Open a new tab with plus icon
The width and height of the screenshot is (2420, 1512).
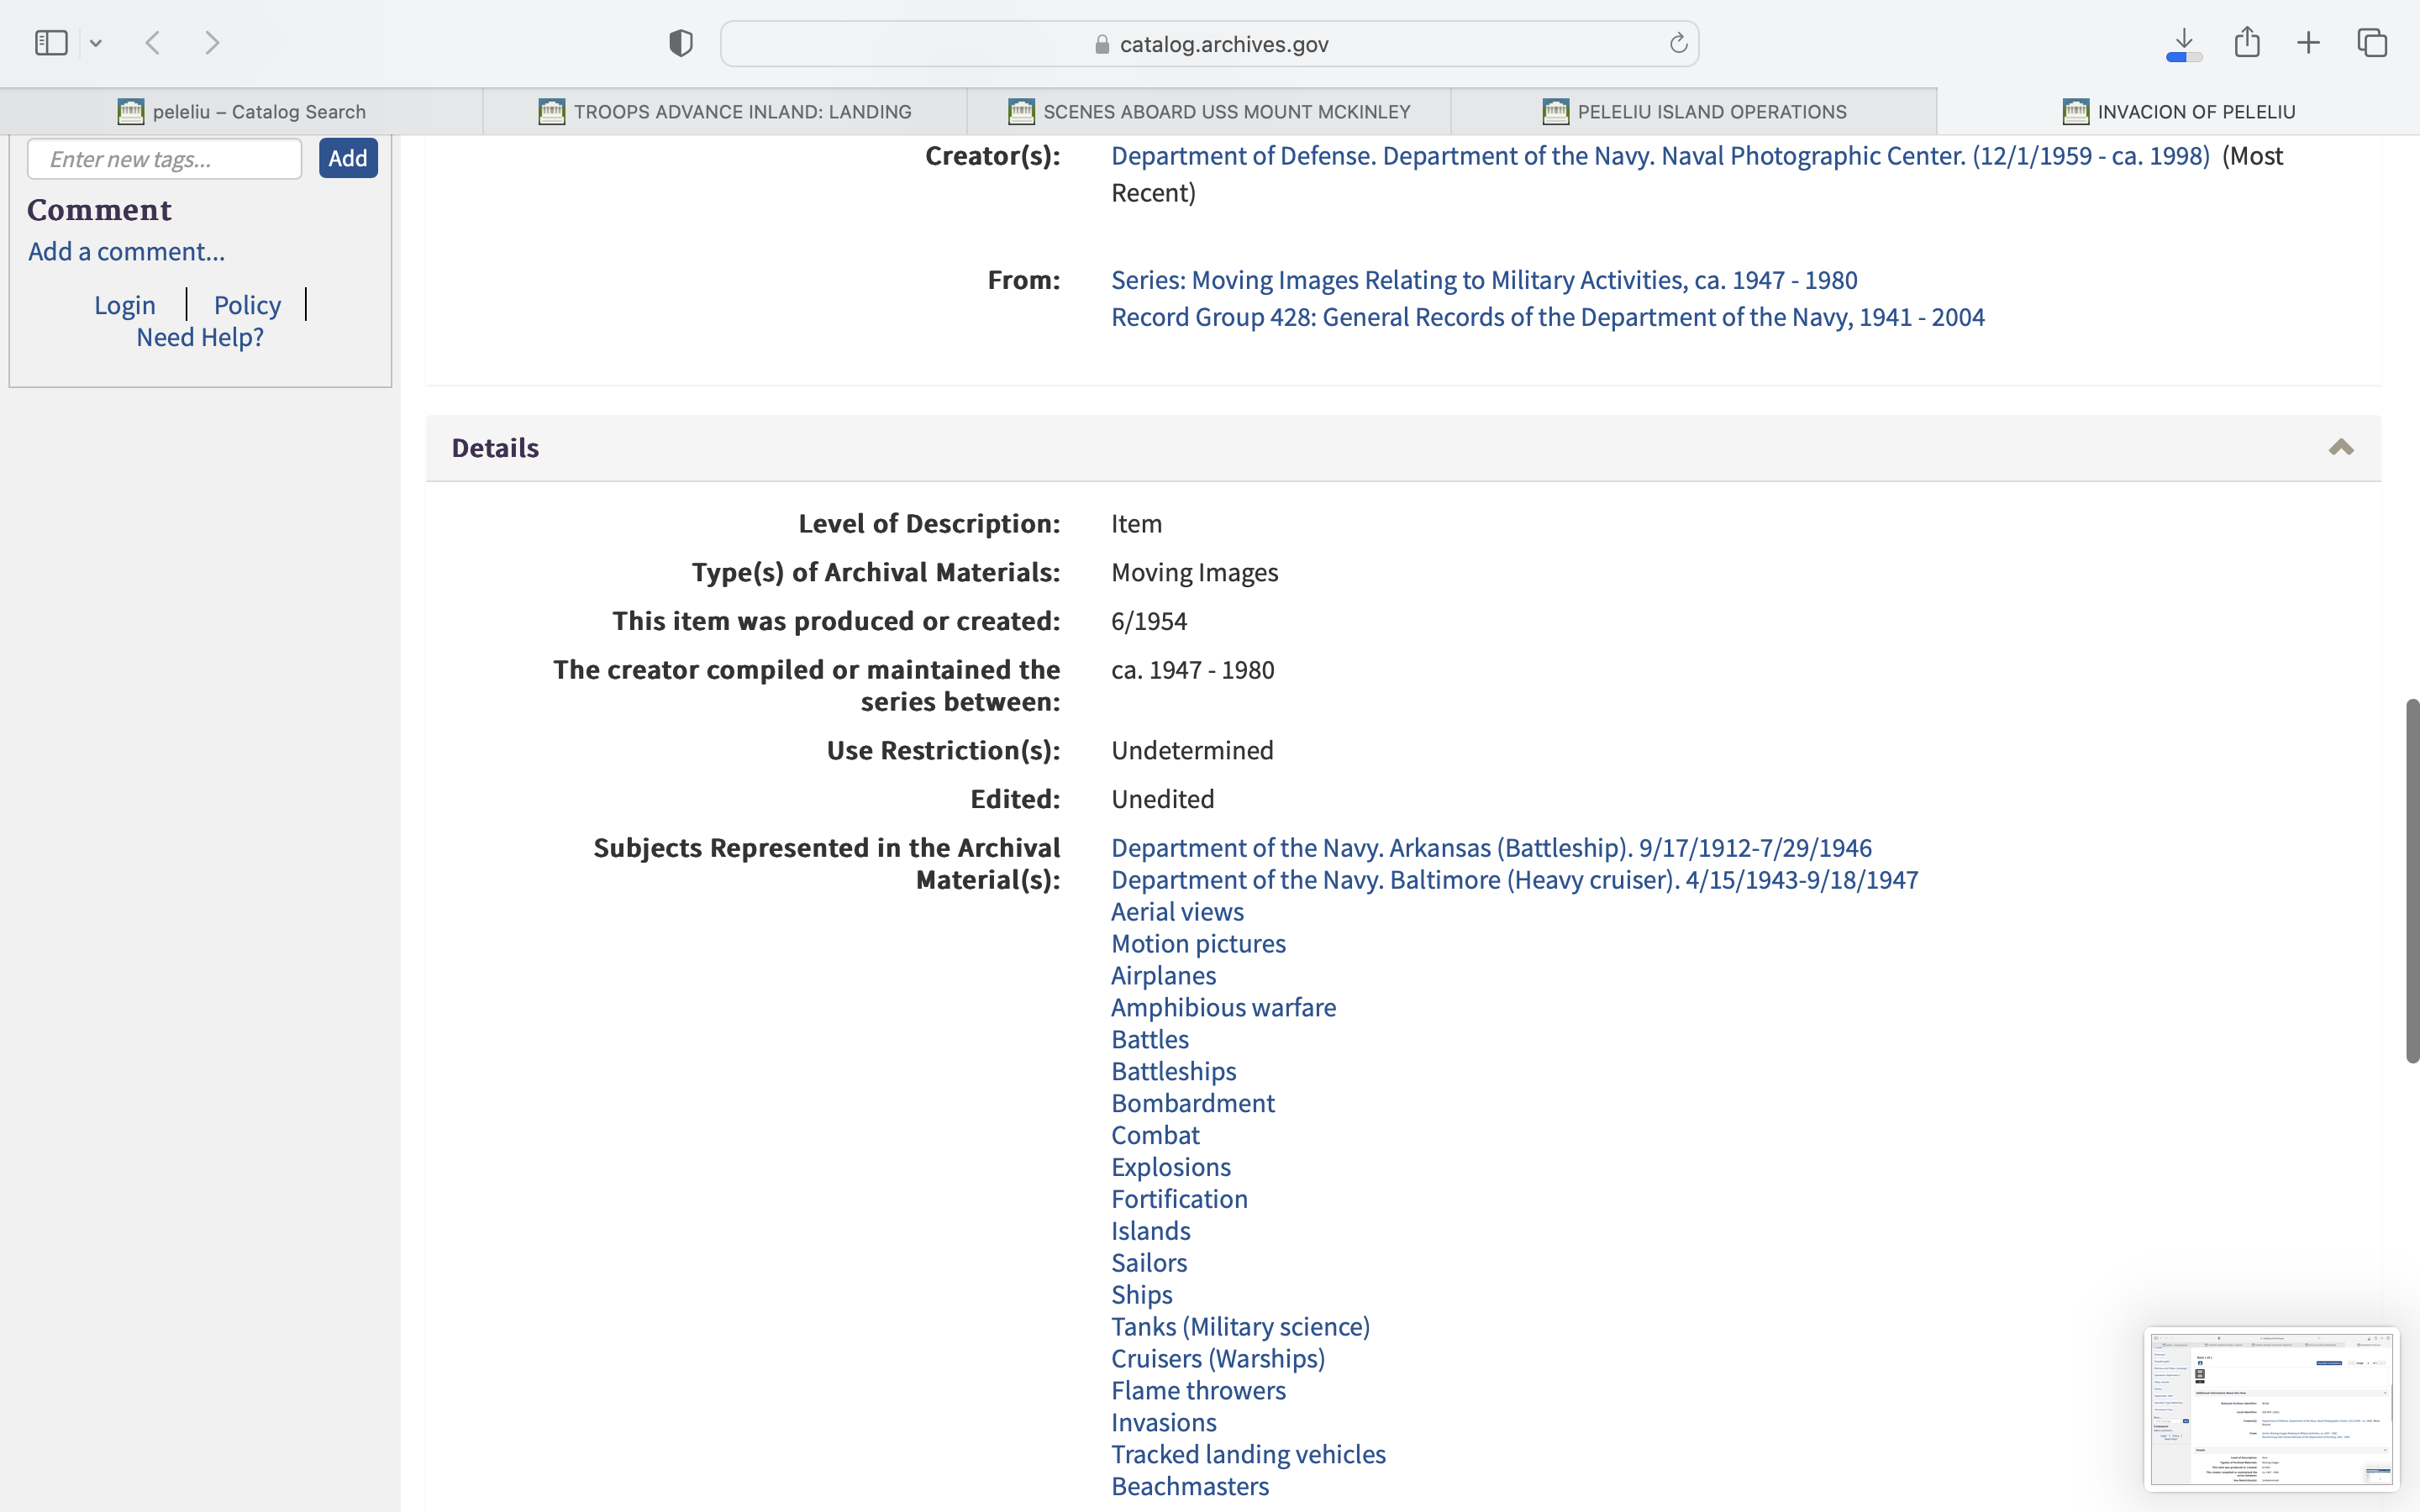pos(2308,43)
